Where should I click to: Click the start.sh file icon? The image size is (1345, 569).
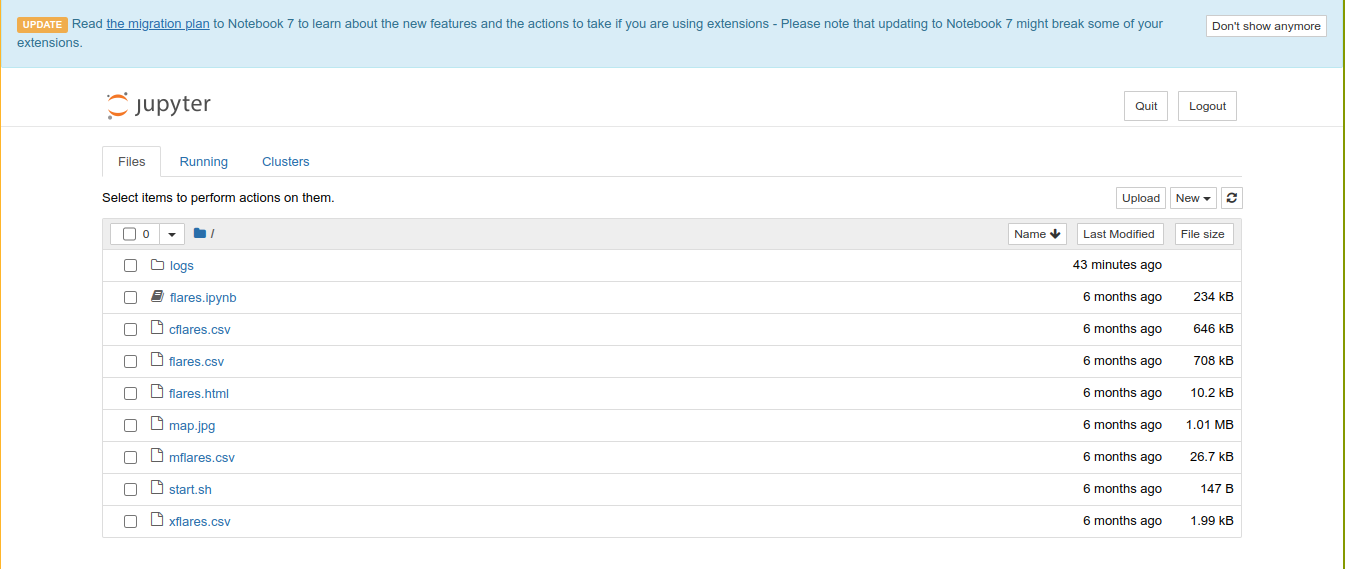pyautogui.click(x=157, y=489)
